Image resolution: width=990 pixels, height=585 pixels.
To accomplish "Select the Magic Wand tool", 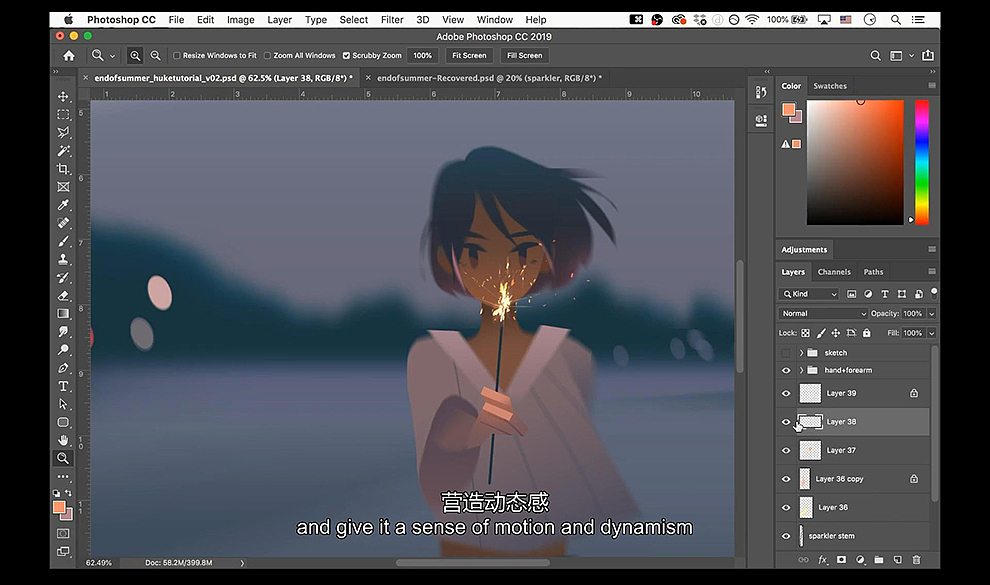I will click(63, 151).
